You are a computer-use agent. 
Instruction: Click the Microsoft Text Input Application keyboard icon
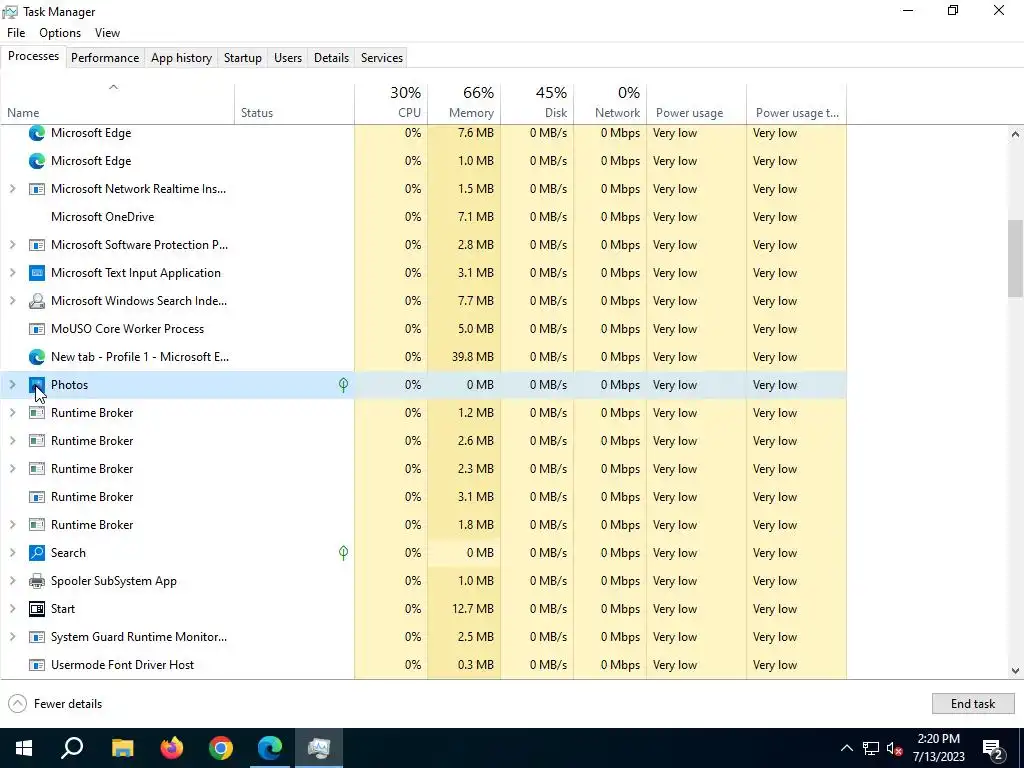pyautogui.click(x=37, y=272)
